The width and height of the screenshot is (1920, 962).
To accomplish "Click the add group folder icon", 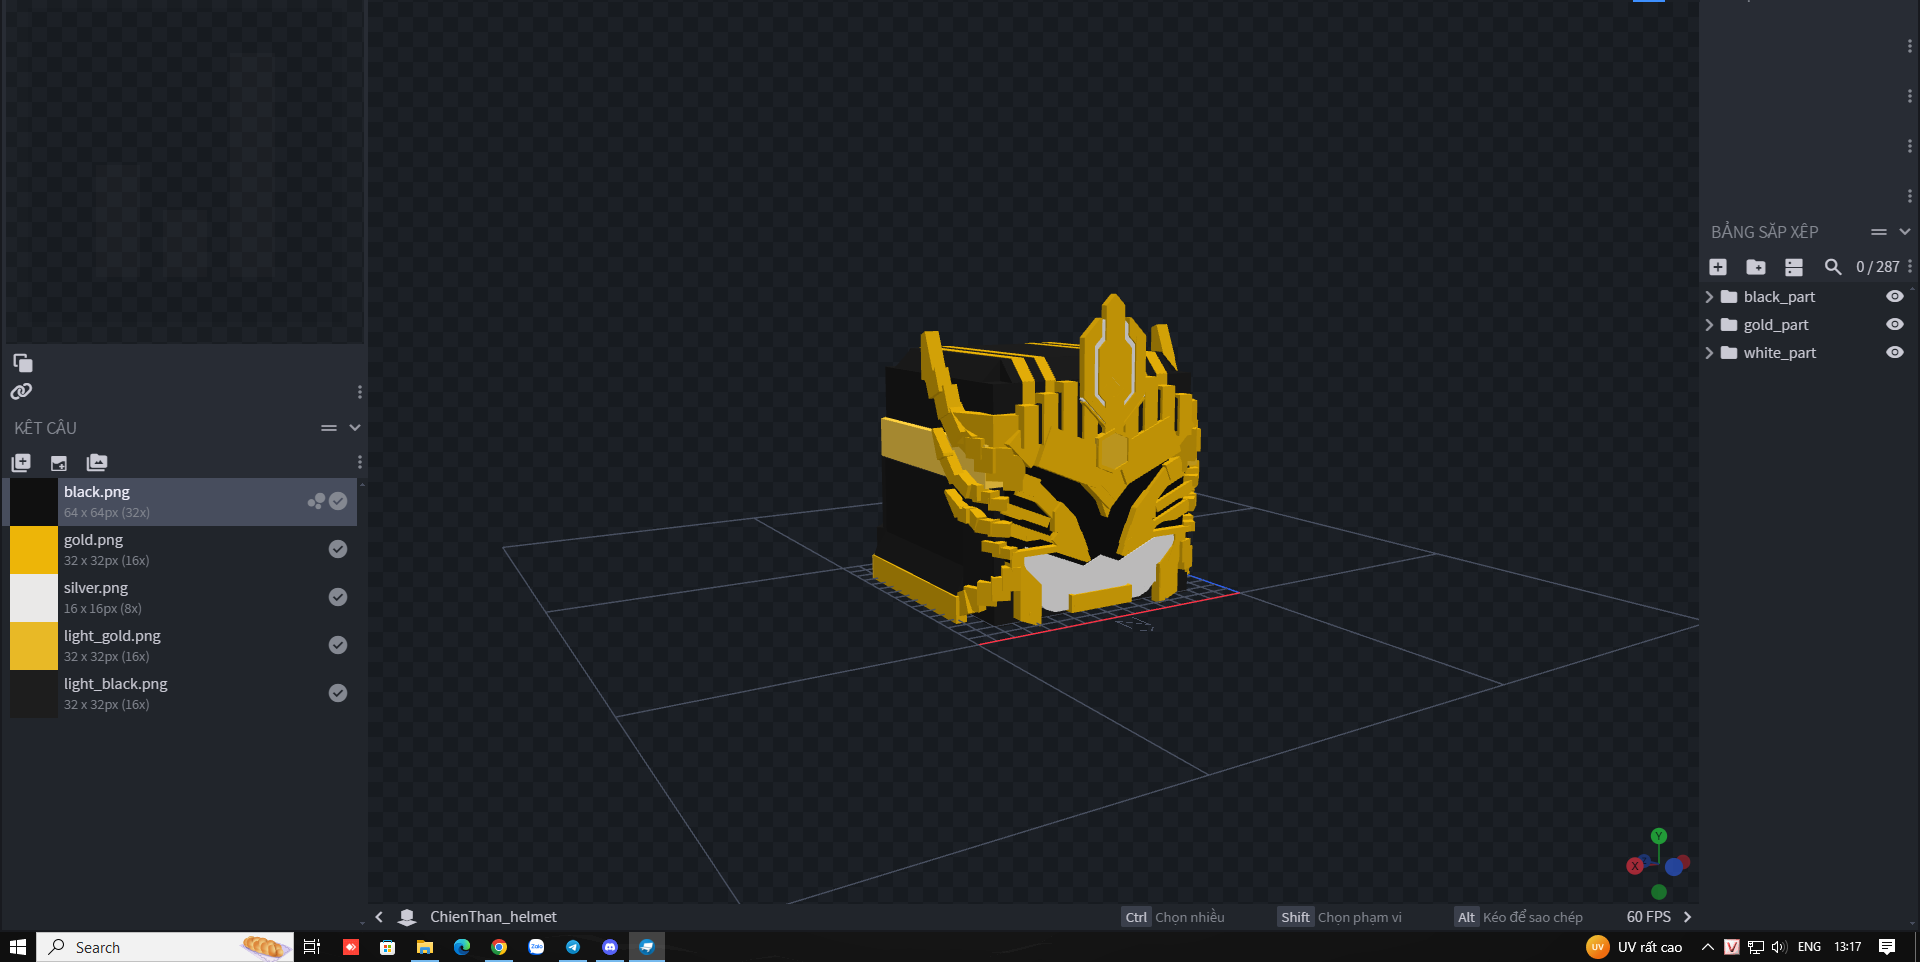I will click(x=1755, y=267).
